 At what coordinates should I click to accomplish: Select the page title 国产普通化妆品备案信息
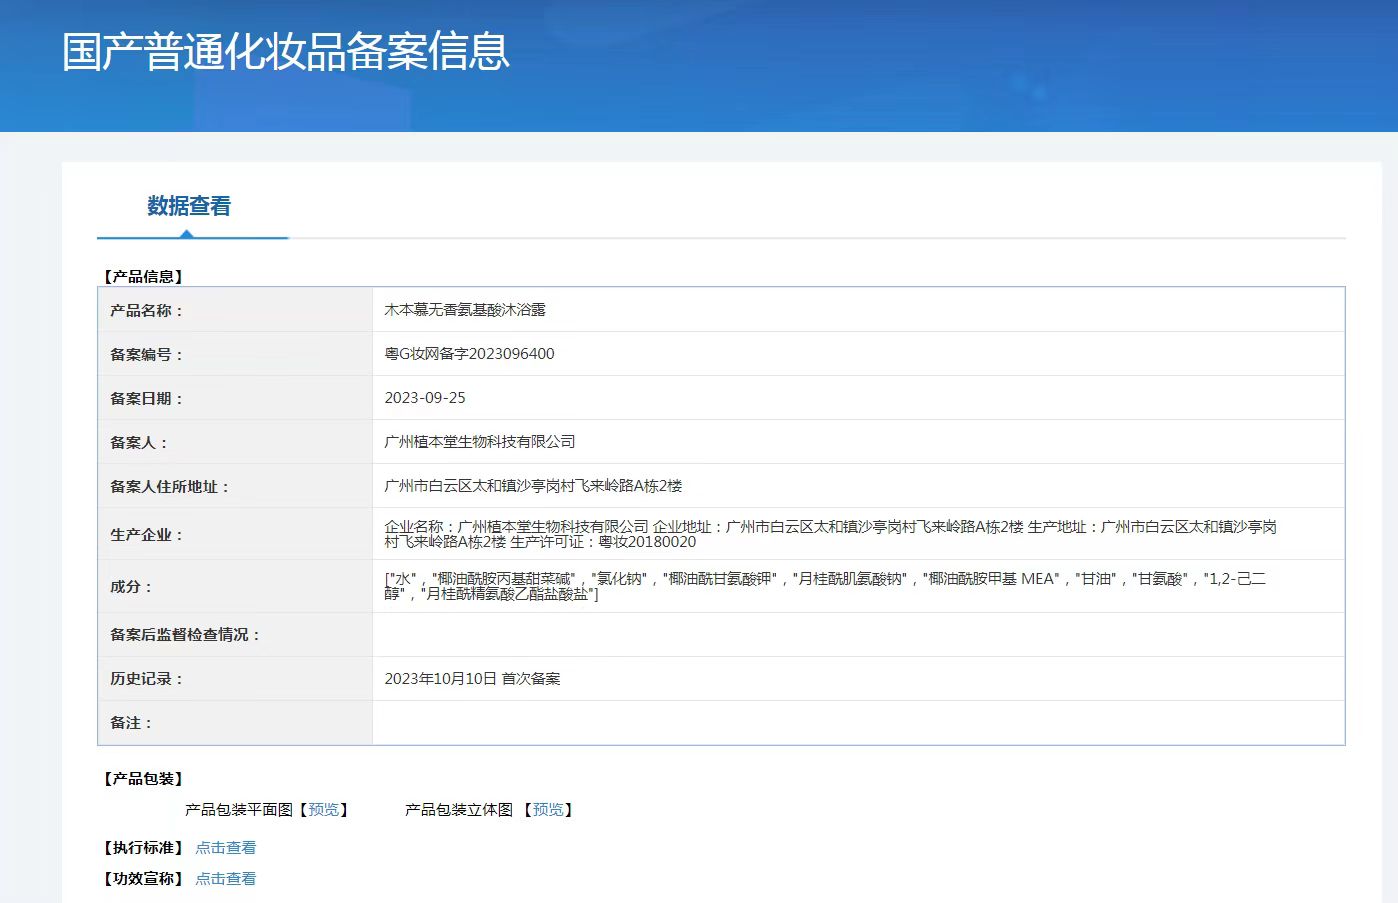286,51
